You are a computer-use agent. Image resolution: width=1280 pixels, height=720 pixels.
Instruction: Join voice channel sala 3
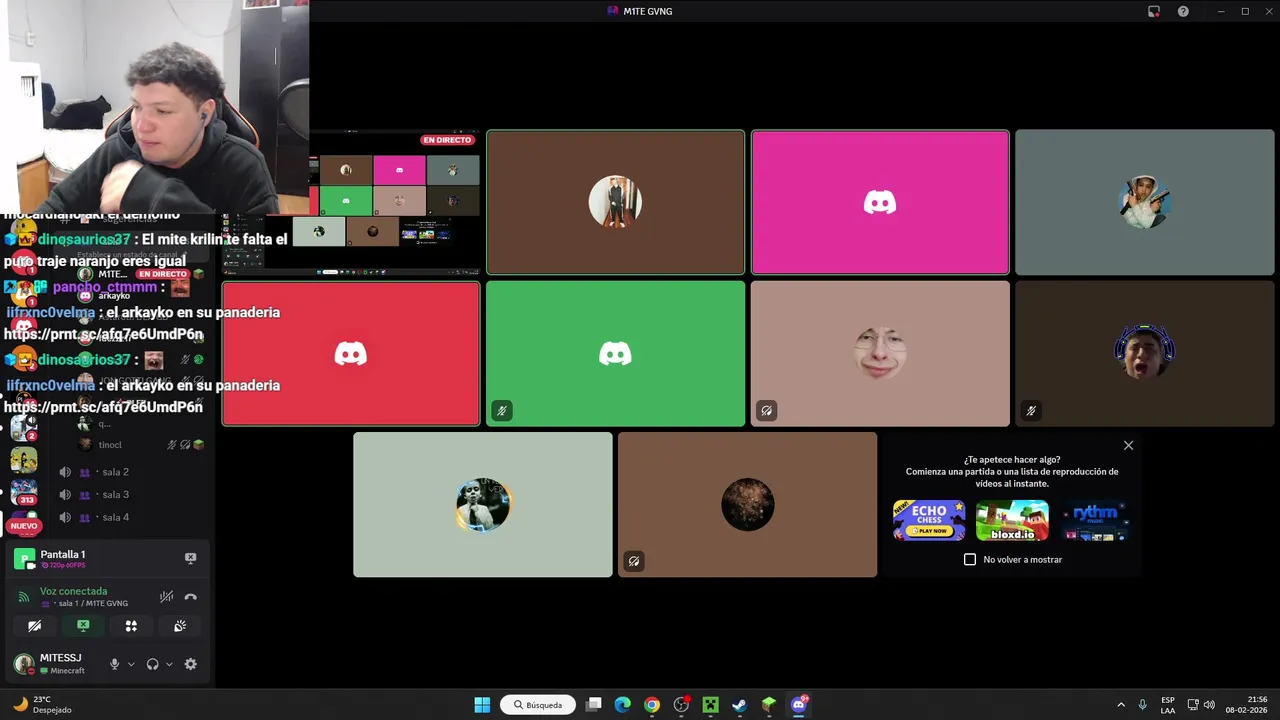(116, 495)
